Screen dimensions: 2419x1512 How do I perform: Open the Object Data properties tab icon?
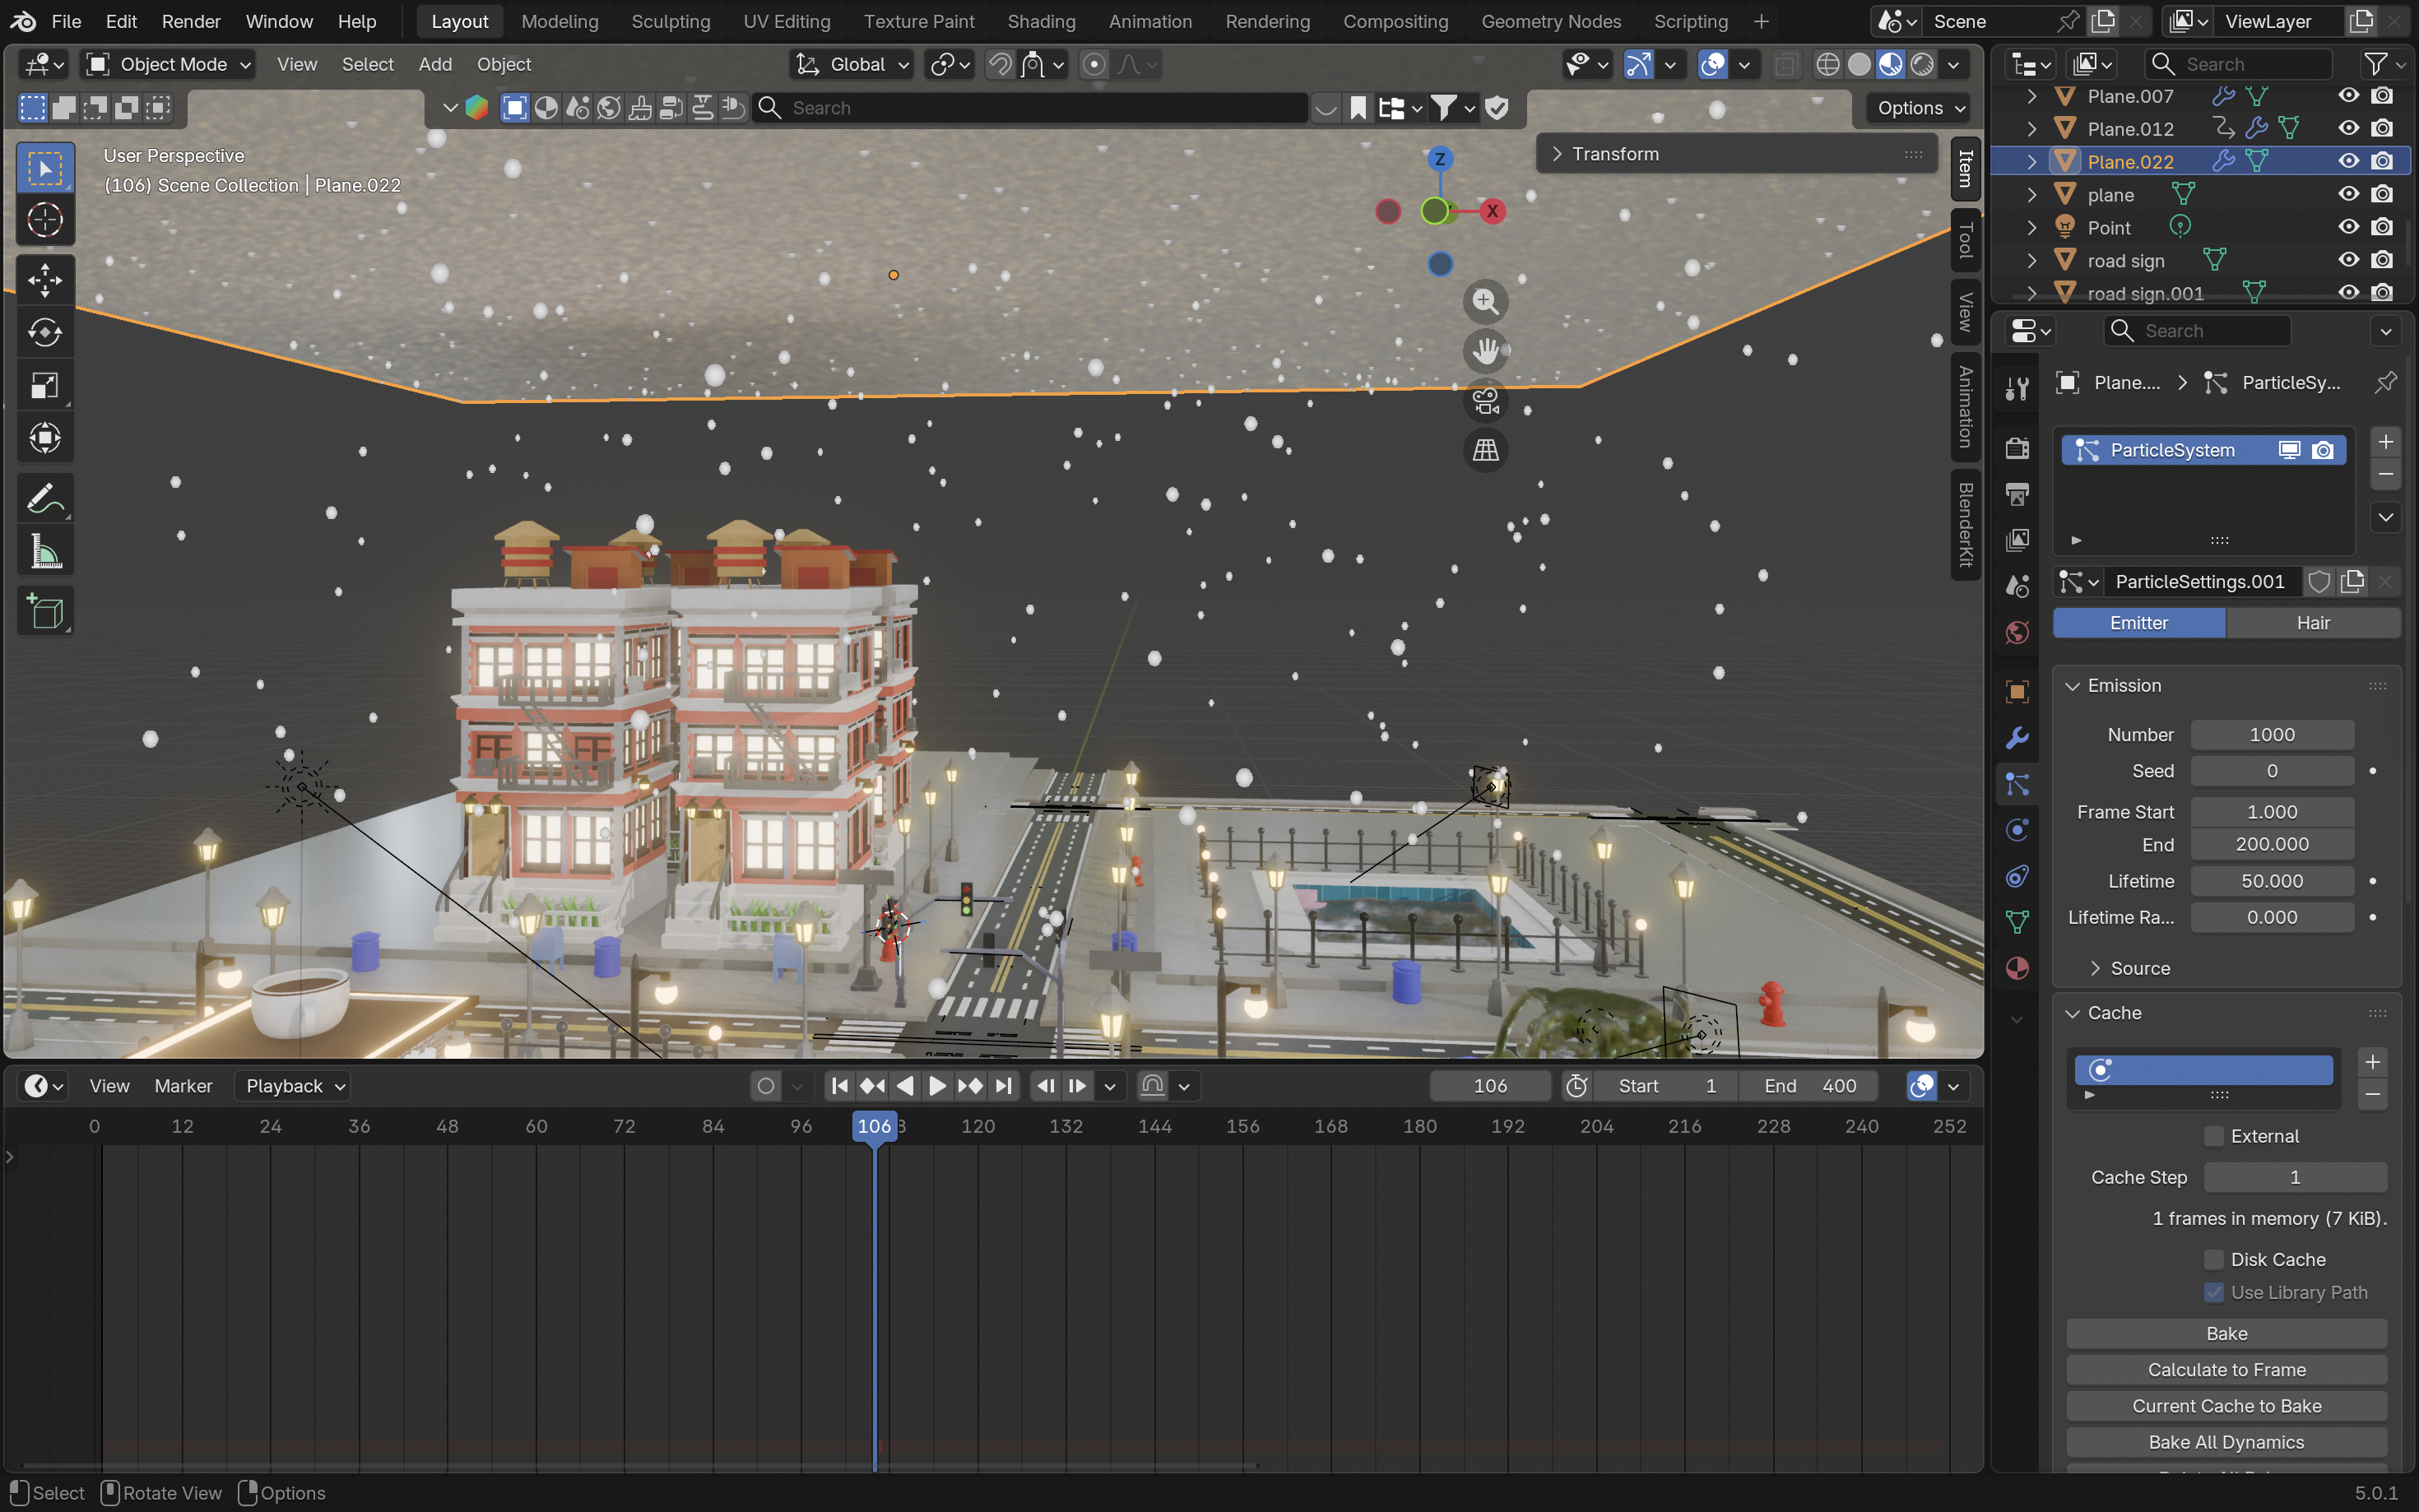pos(2017,922)
